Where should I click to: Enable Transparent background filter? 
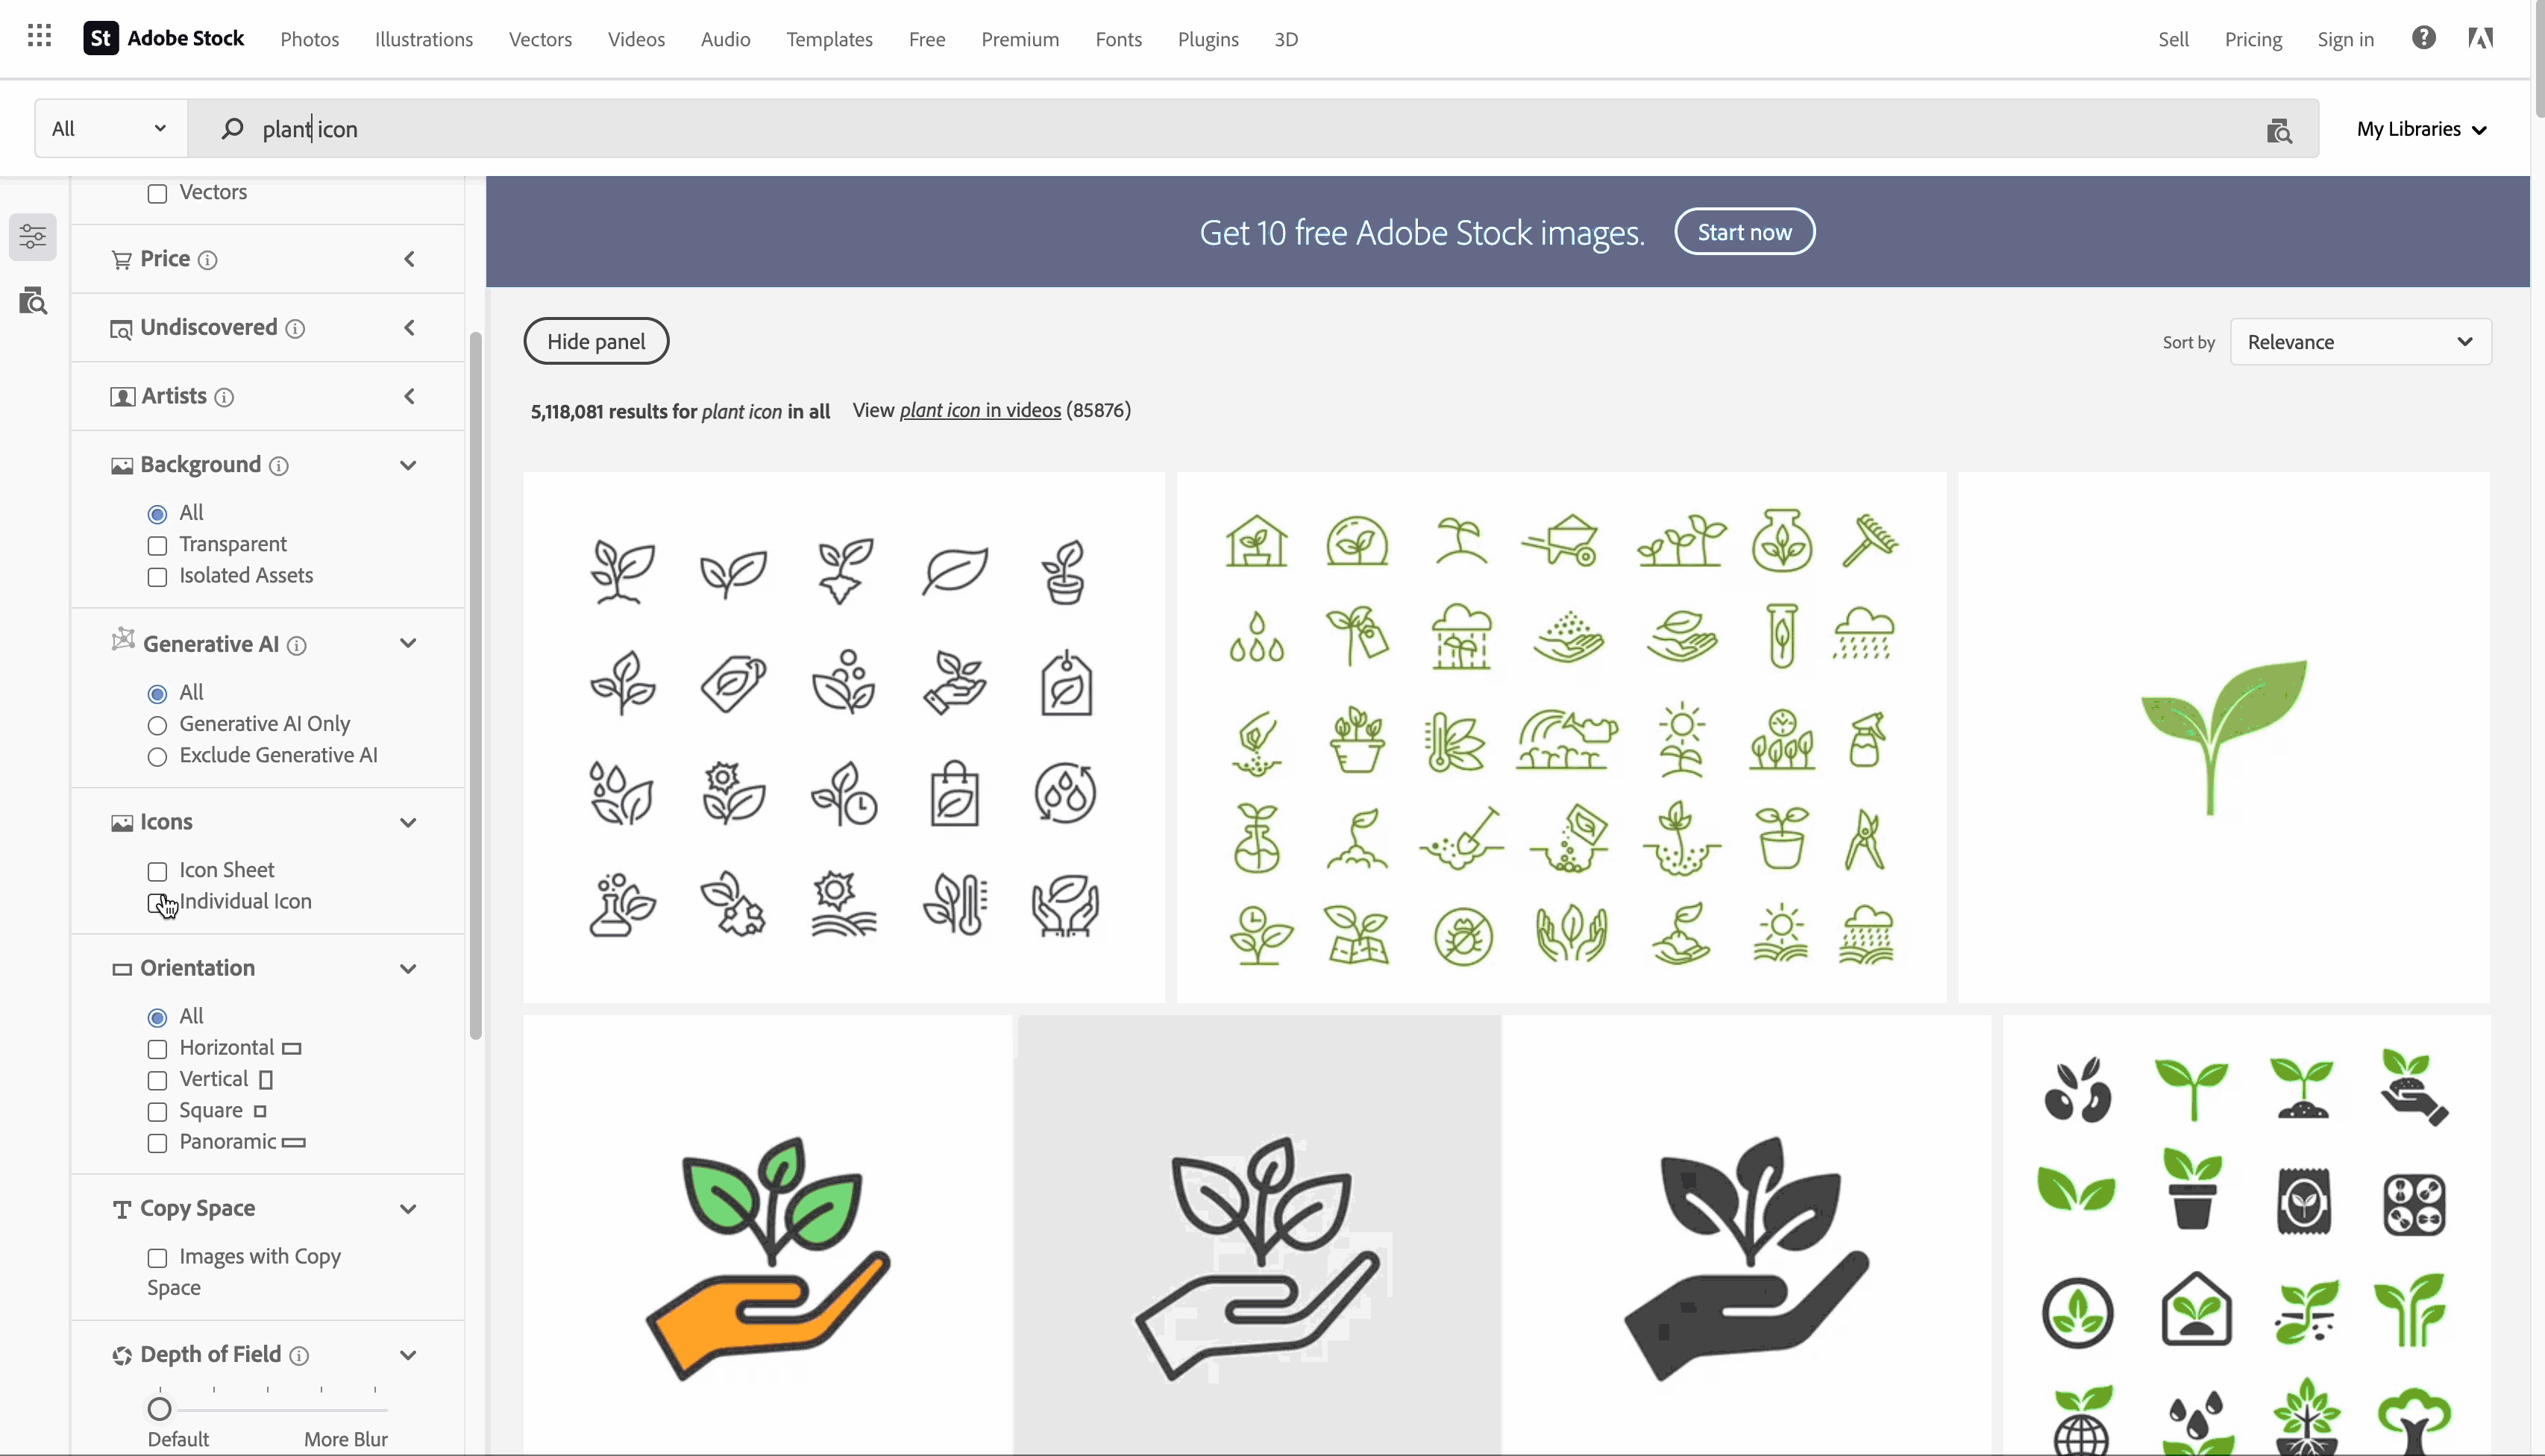click(x=156, y=545)
